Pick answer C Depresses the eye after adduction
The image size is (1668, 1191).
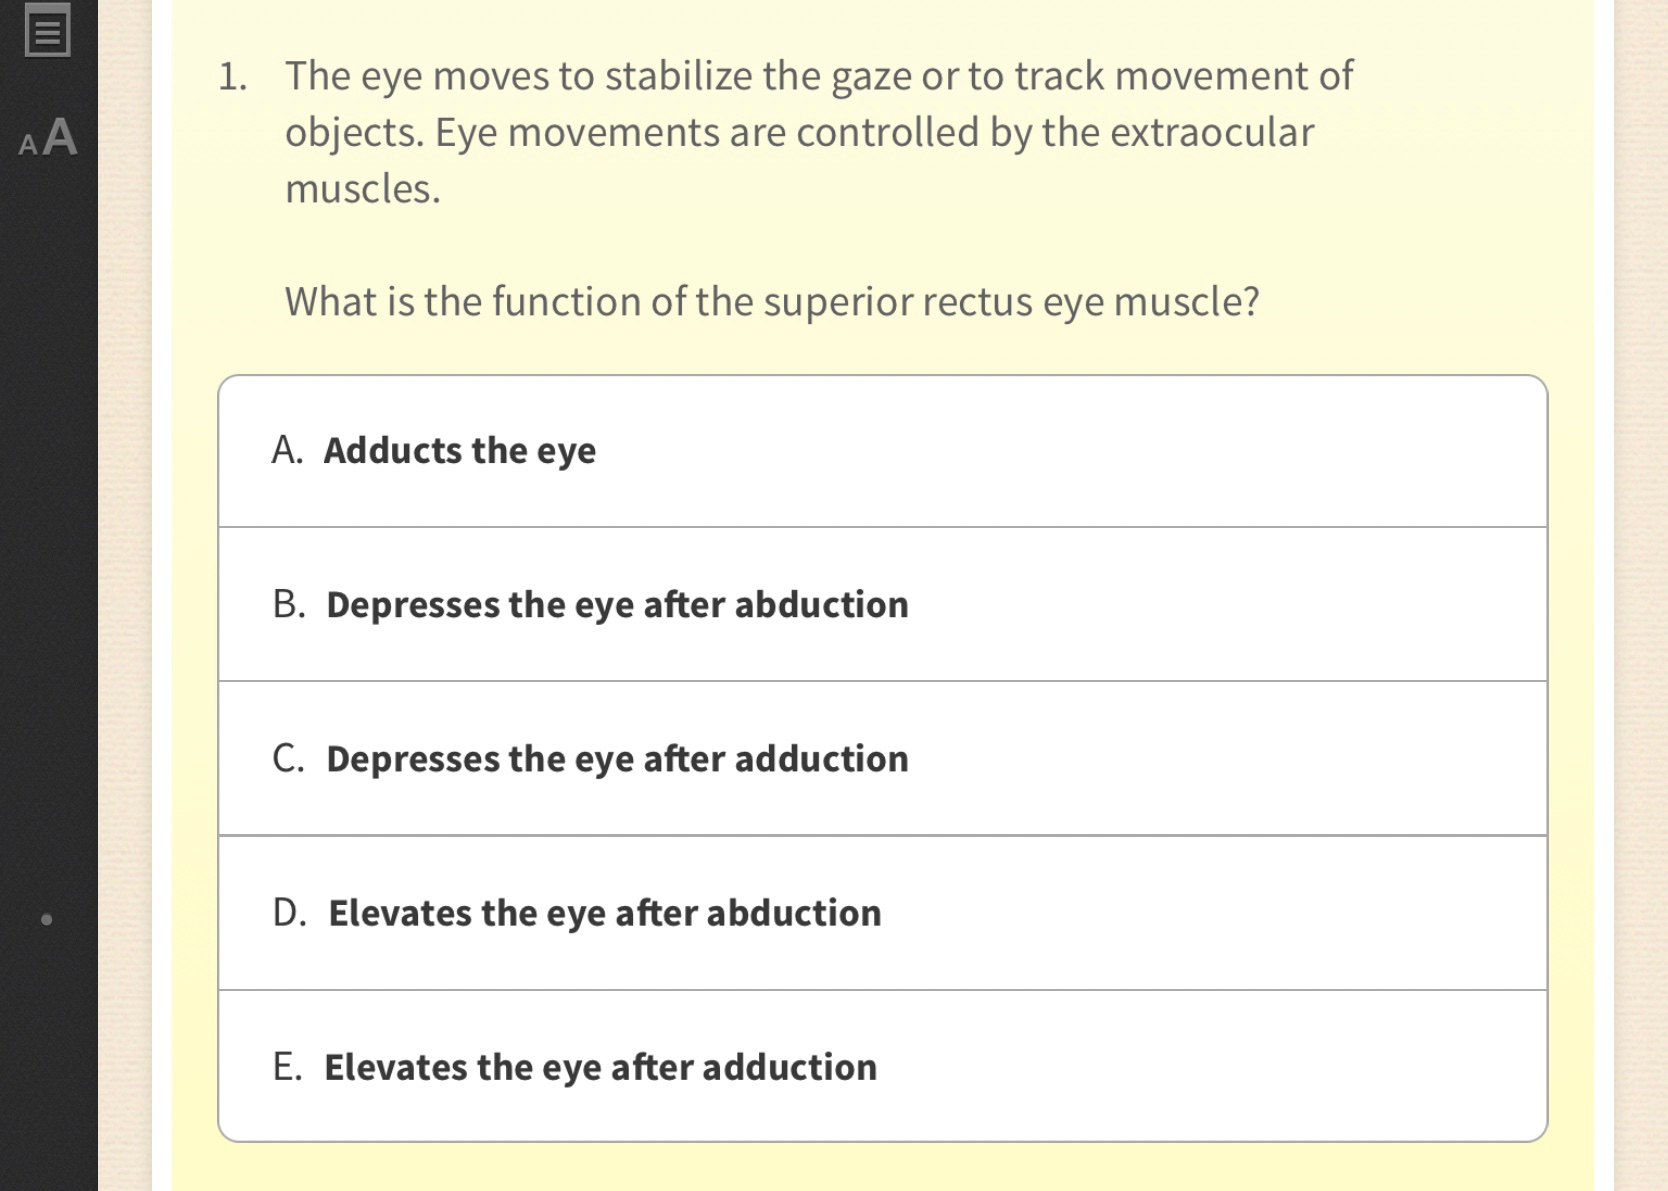point(882,758)
